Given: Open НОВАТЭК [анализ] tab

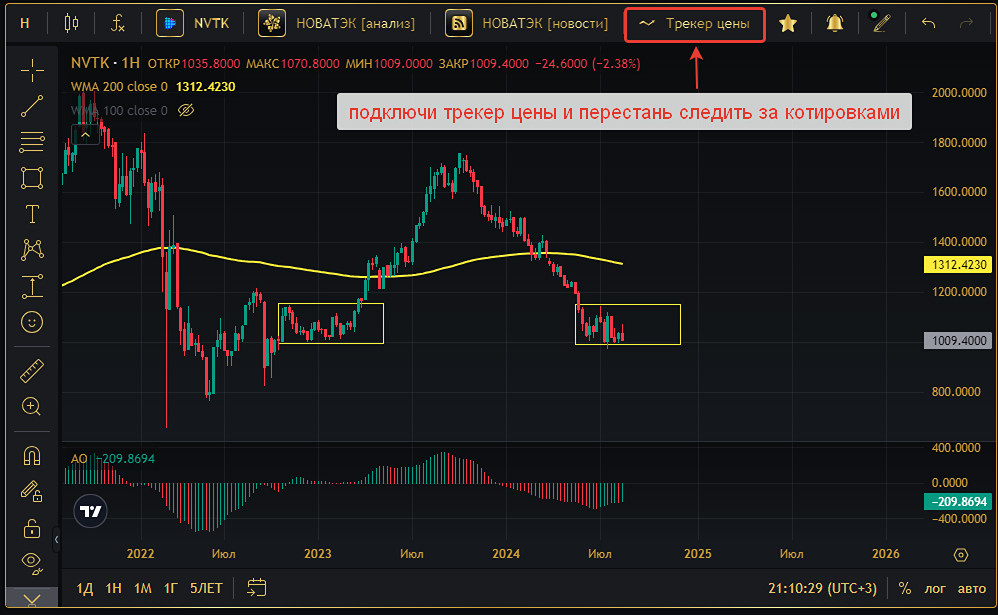Looking at the screenshot, I should 337,24.
